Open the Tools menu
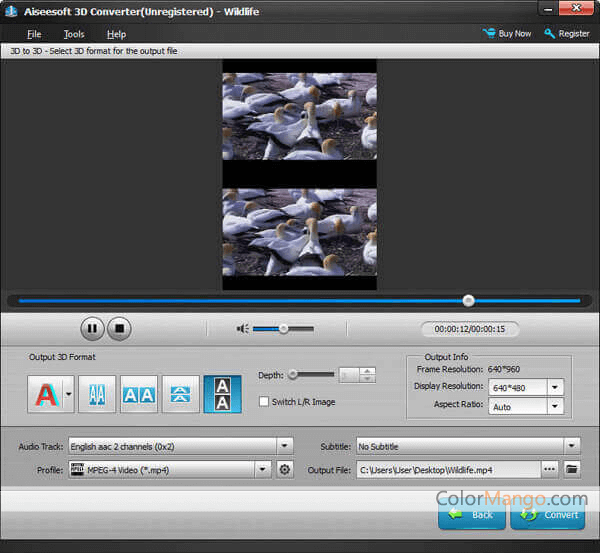The image size is (600, 553). pos(74,34)
